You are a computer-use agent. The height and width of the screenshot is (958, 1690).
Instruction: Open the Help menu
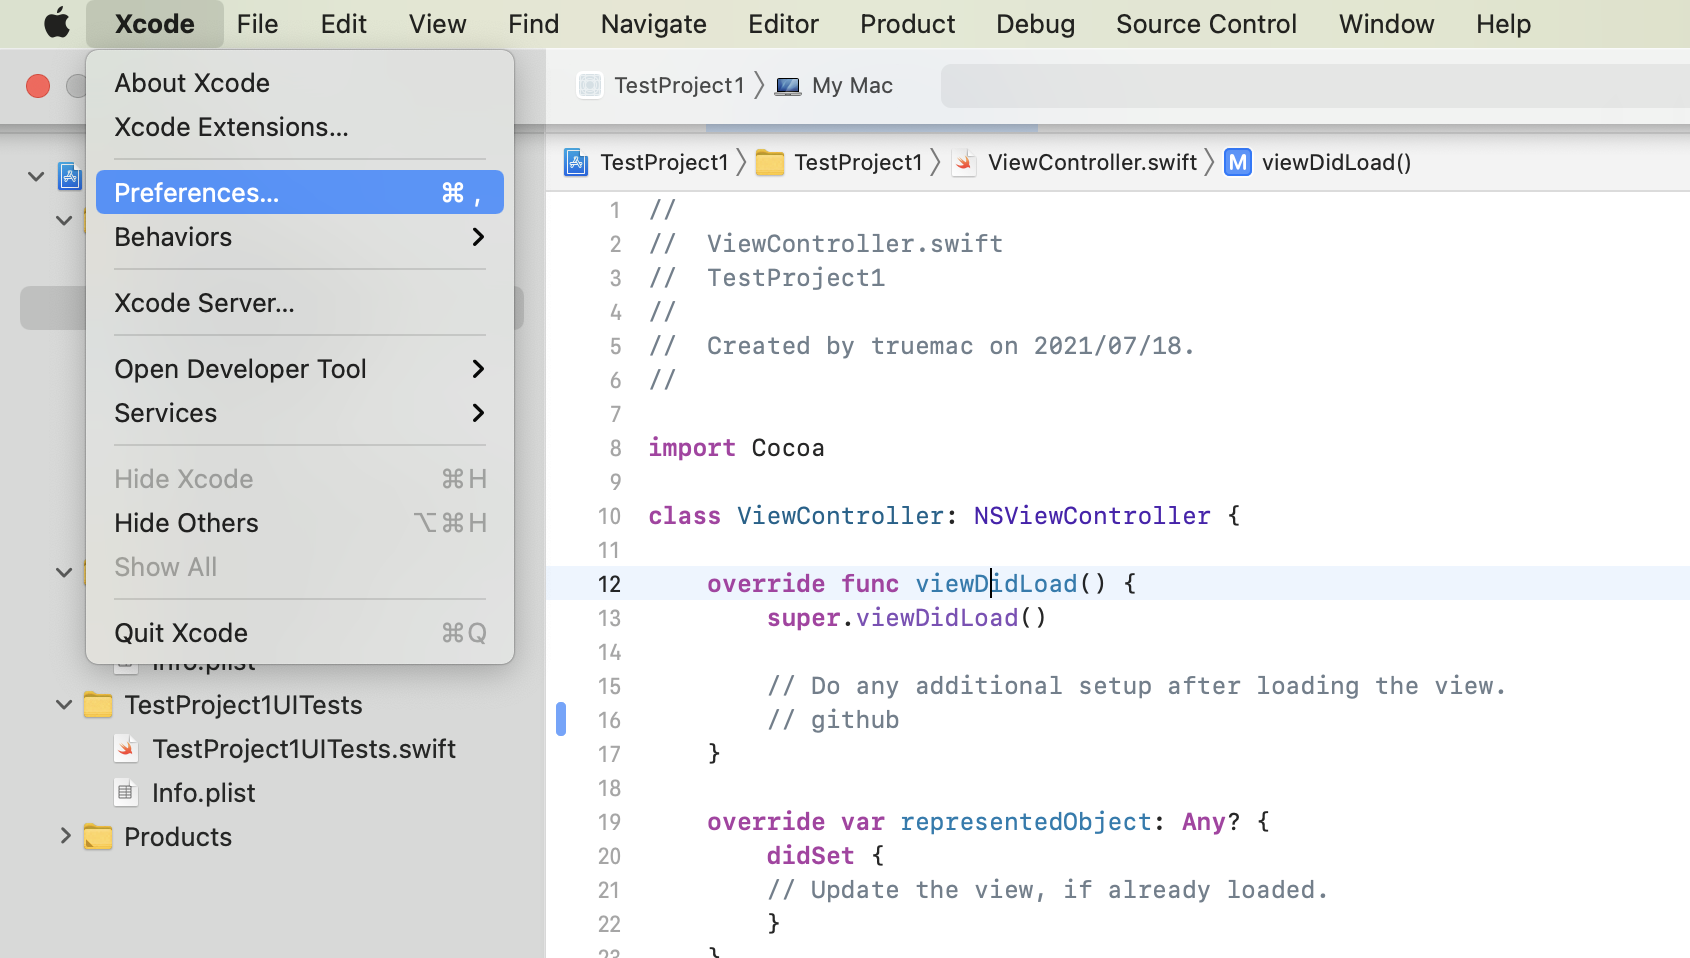coord(1504,24)
